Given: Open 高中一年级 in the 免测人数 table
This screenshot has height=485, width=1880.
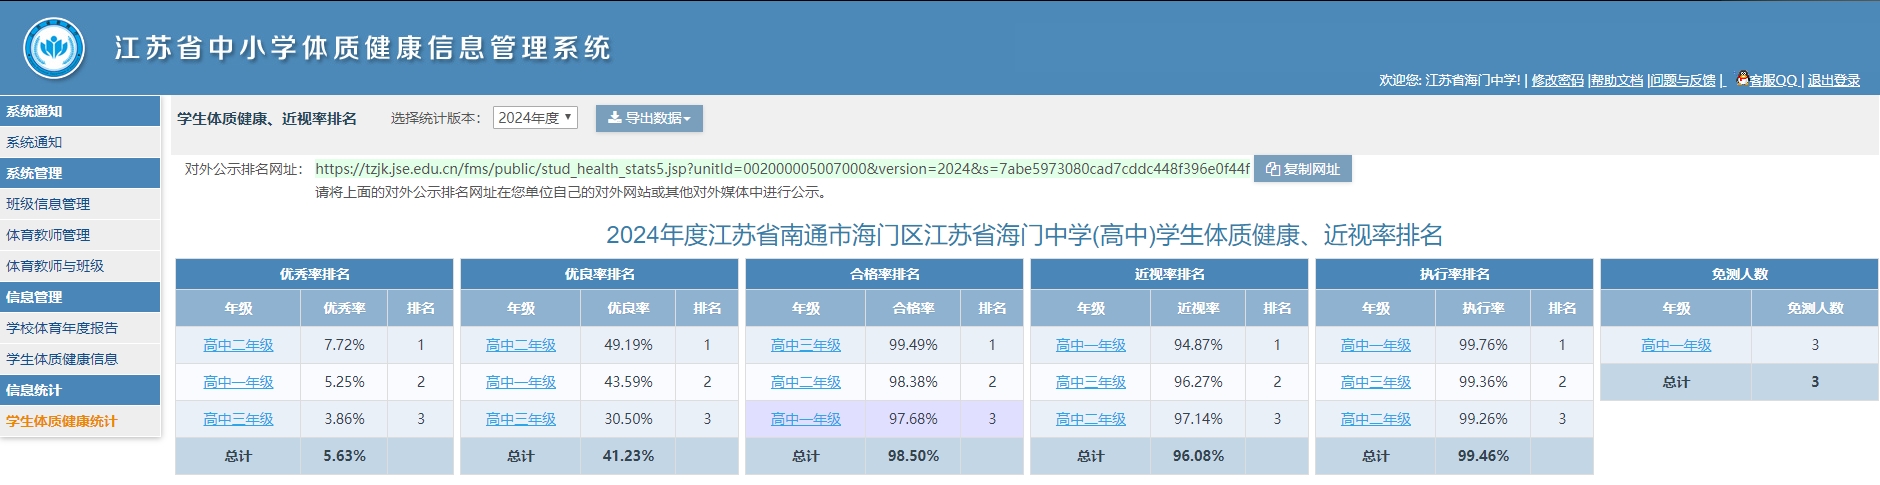Looking at the screenshot, I should click(1676, 345).
